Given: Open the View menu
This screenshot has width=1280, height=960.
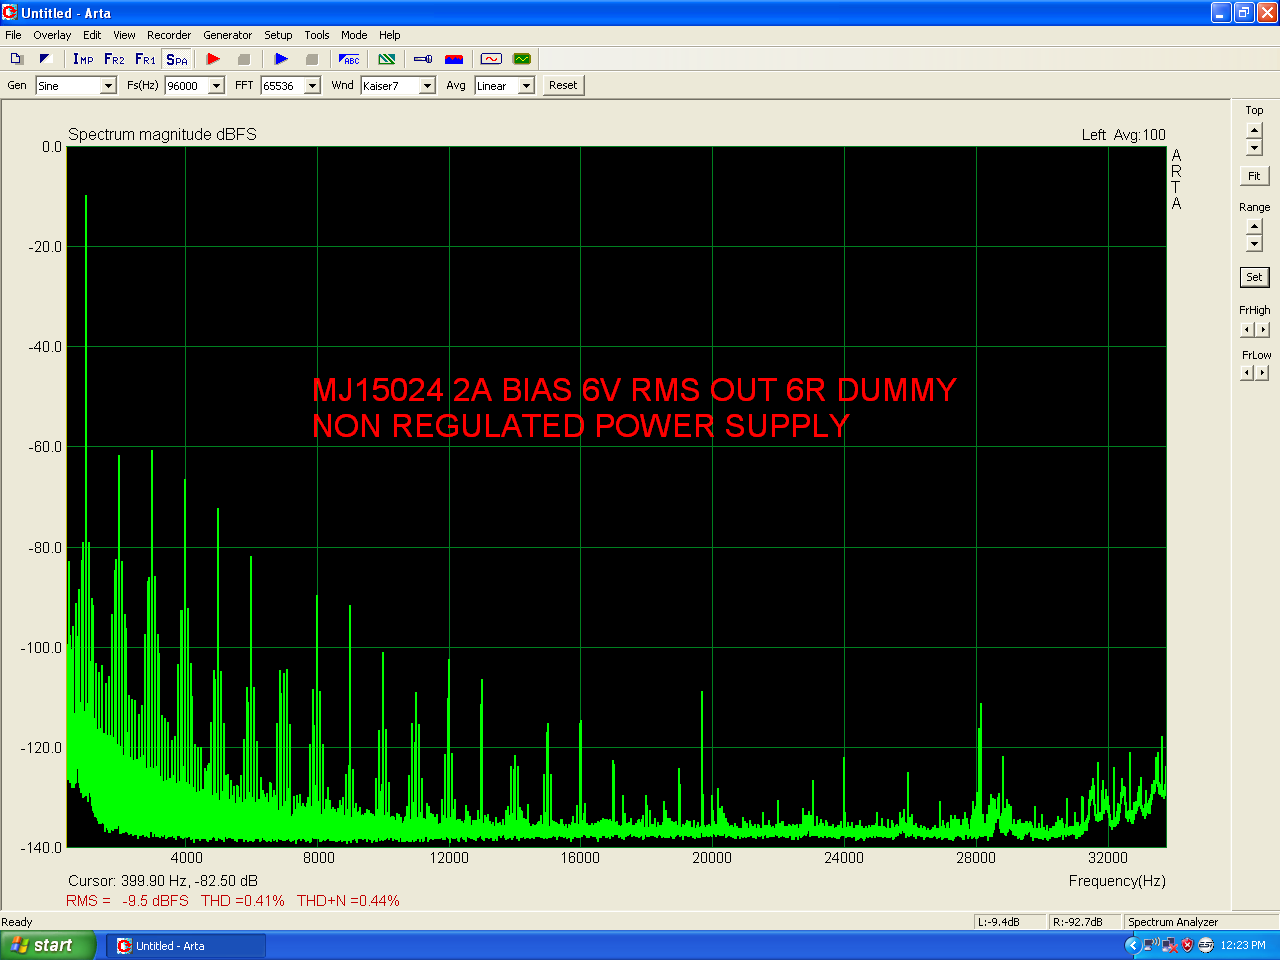Looking at the screenshot, I should coord(124,35).
